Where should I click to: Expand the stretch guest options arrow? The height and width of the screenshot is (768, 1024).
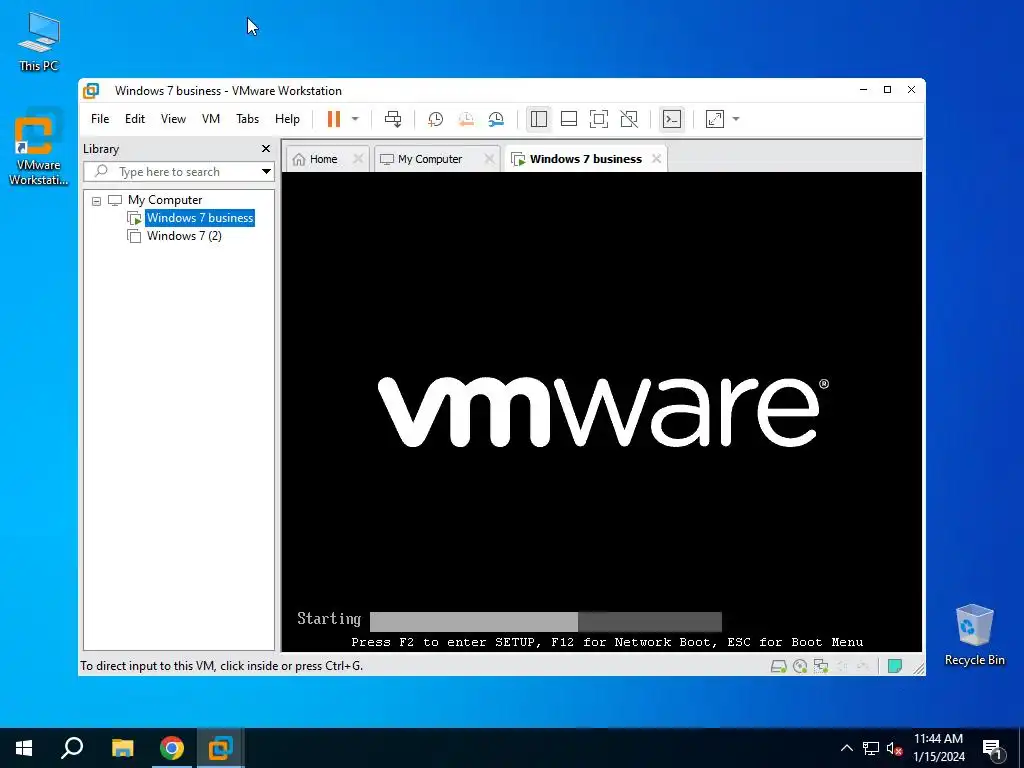pyautogui.click(x=736, y=119)
